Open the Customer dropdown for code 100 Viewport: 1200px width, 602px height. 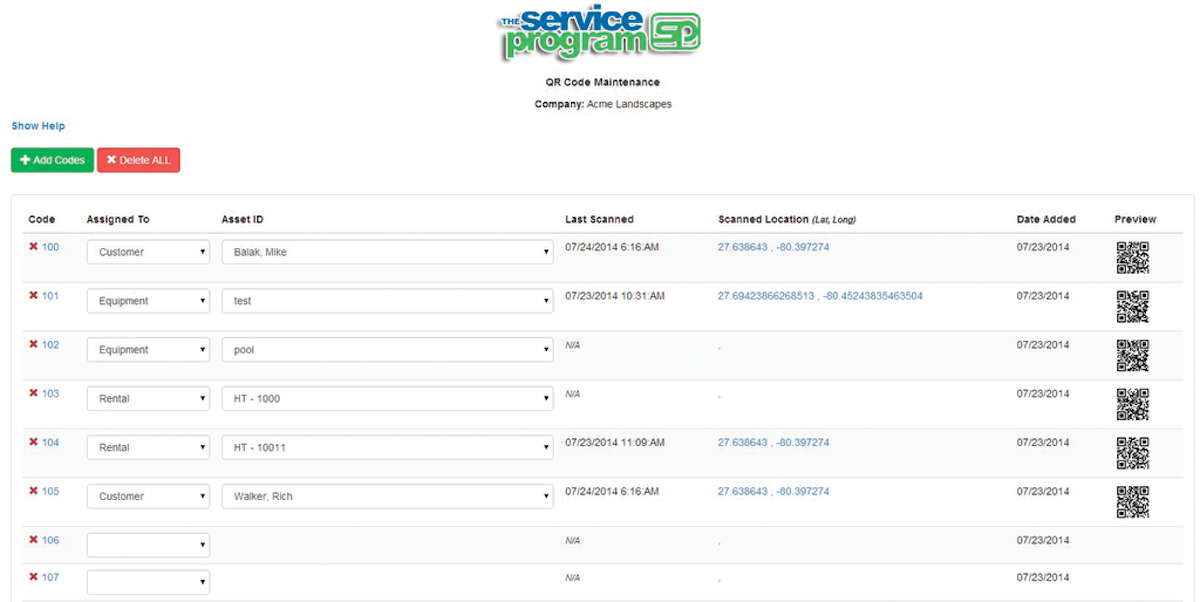tap(148, 252)
